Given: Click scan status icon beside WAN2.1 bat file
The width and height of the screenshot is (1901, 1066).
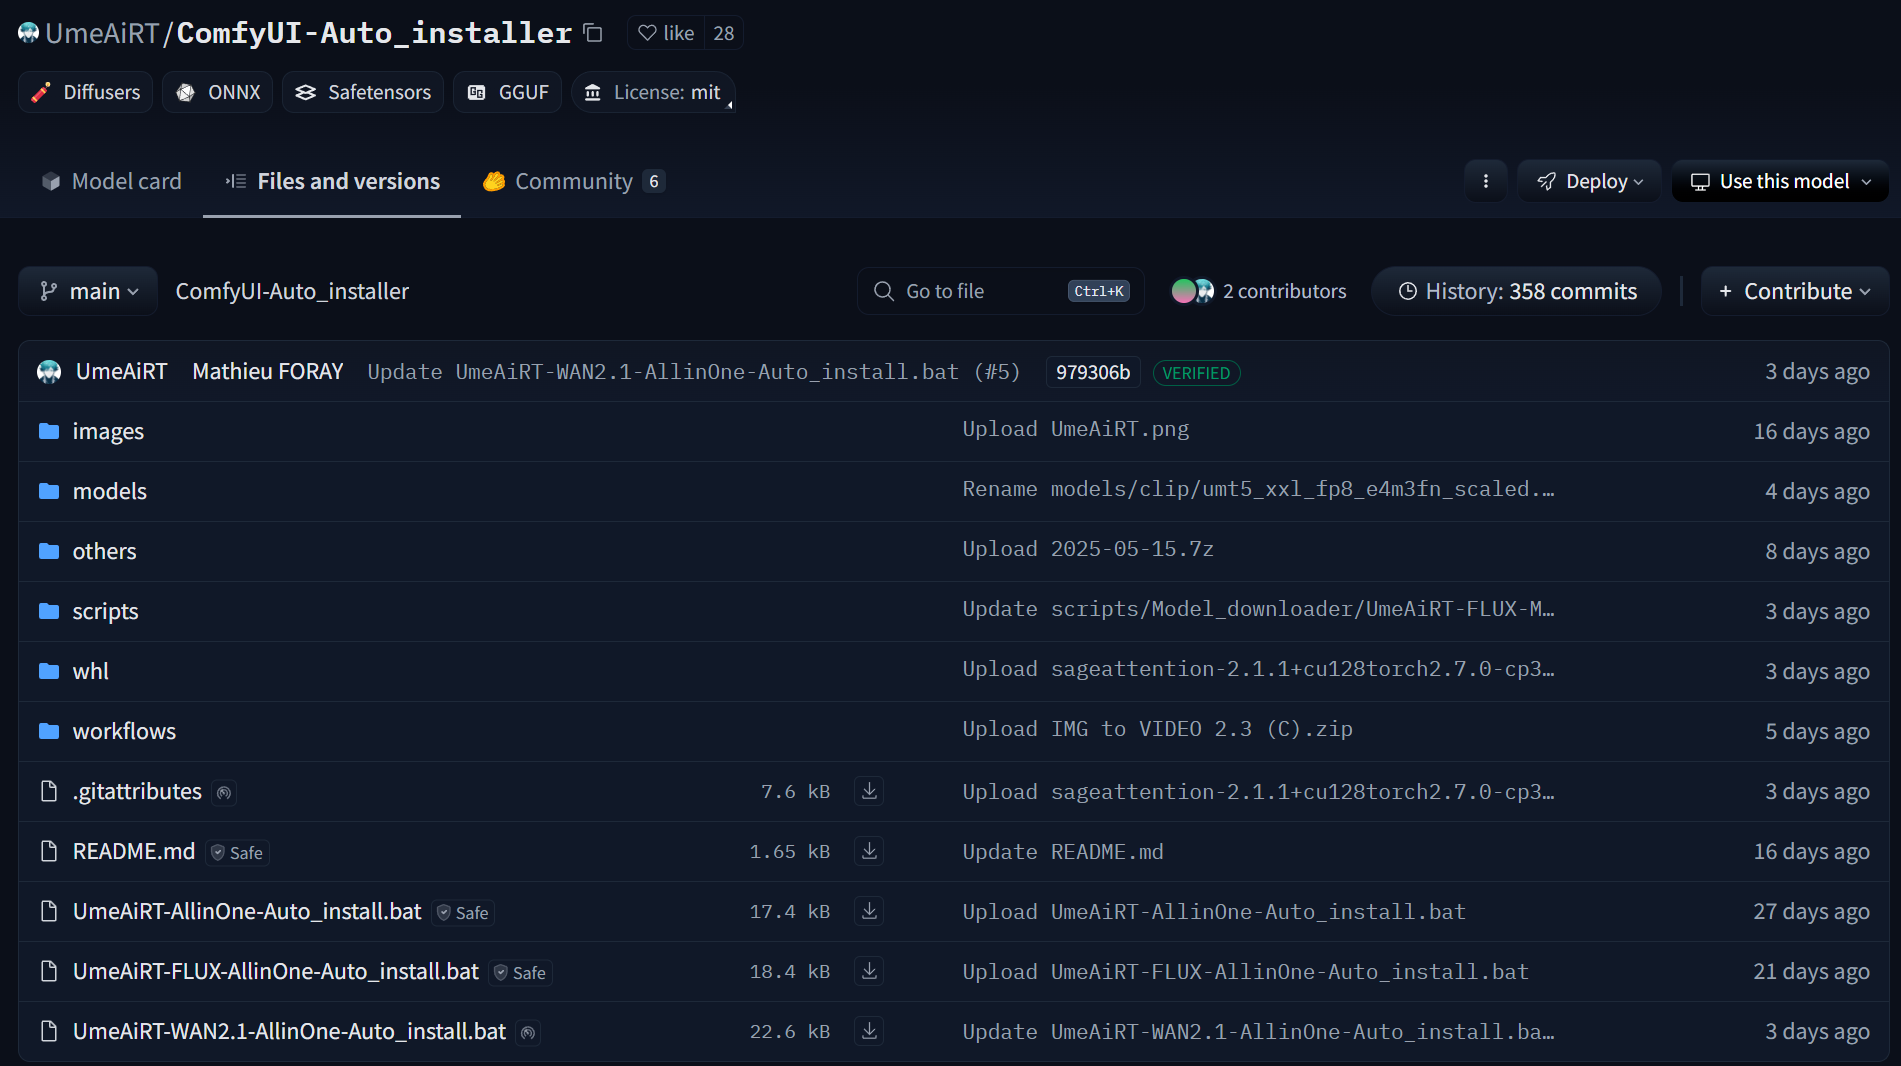Looking at the screenshot, I should point(529,1032).
